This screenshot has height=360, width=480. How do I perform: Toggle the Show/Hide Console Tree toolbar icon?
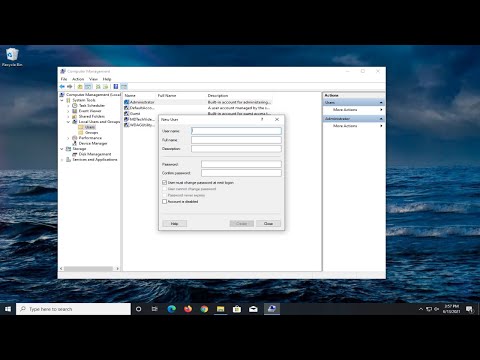point(88,87)
